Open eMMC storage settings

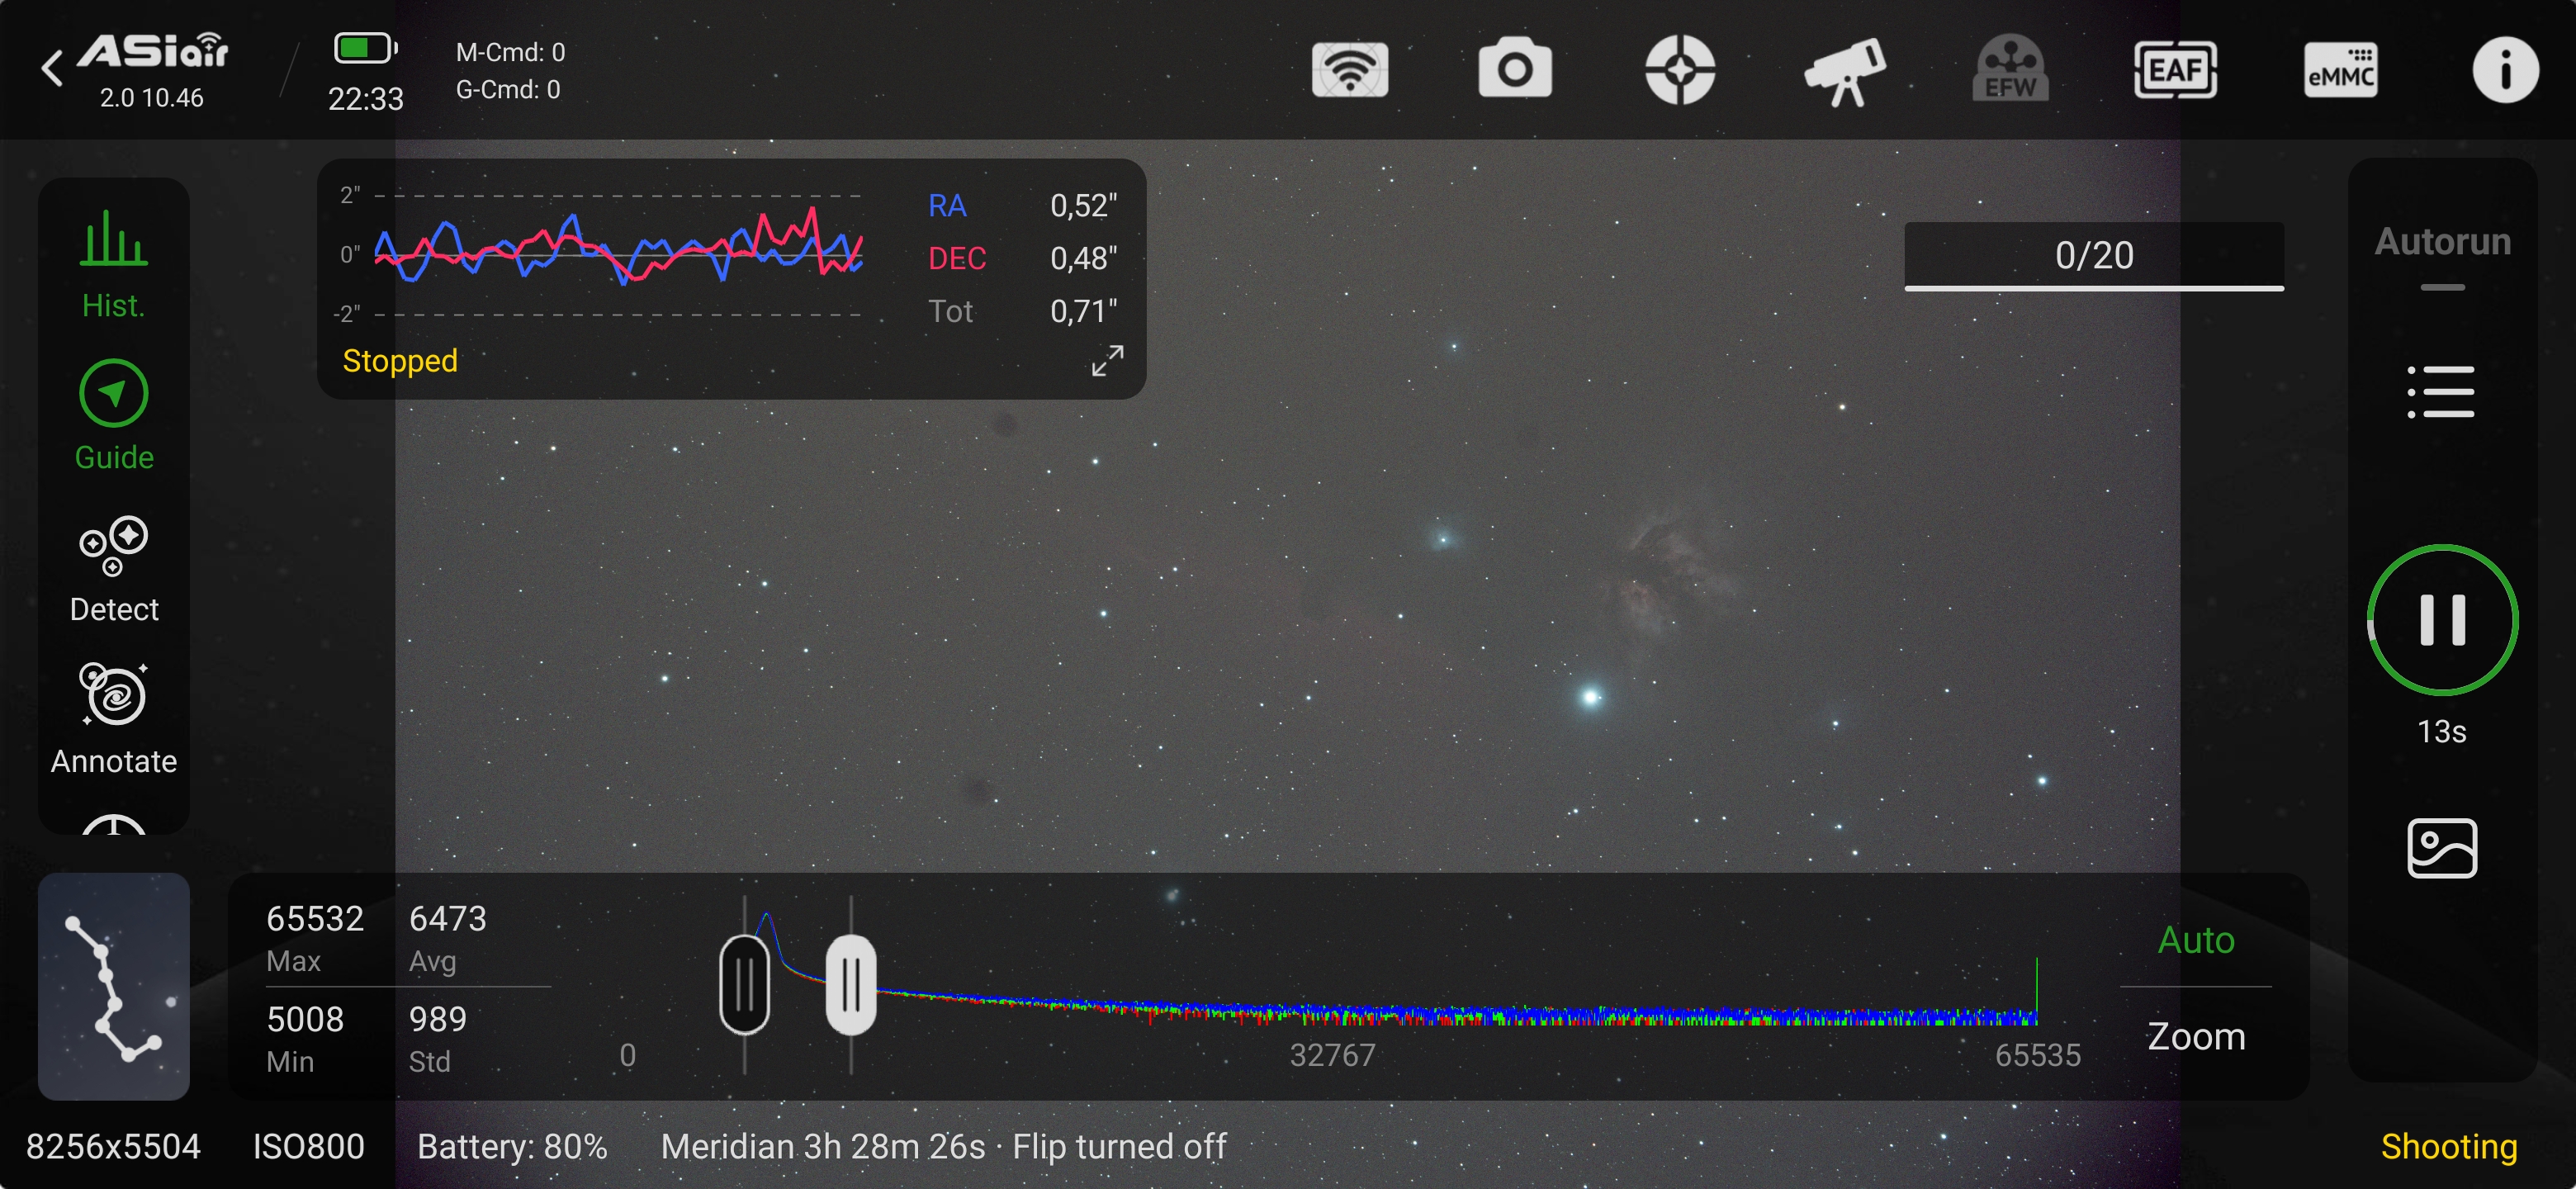pyautogui.click(x=2340, y=70)
